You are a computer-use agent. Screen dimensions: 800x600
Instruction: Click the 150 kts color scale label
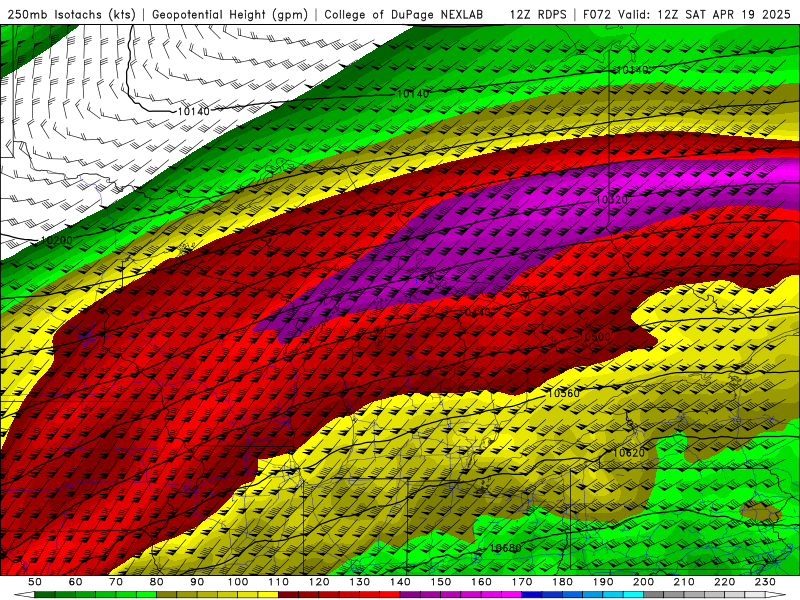click(441, 582)
